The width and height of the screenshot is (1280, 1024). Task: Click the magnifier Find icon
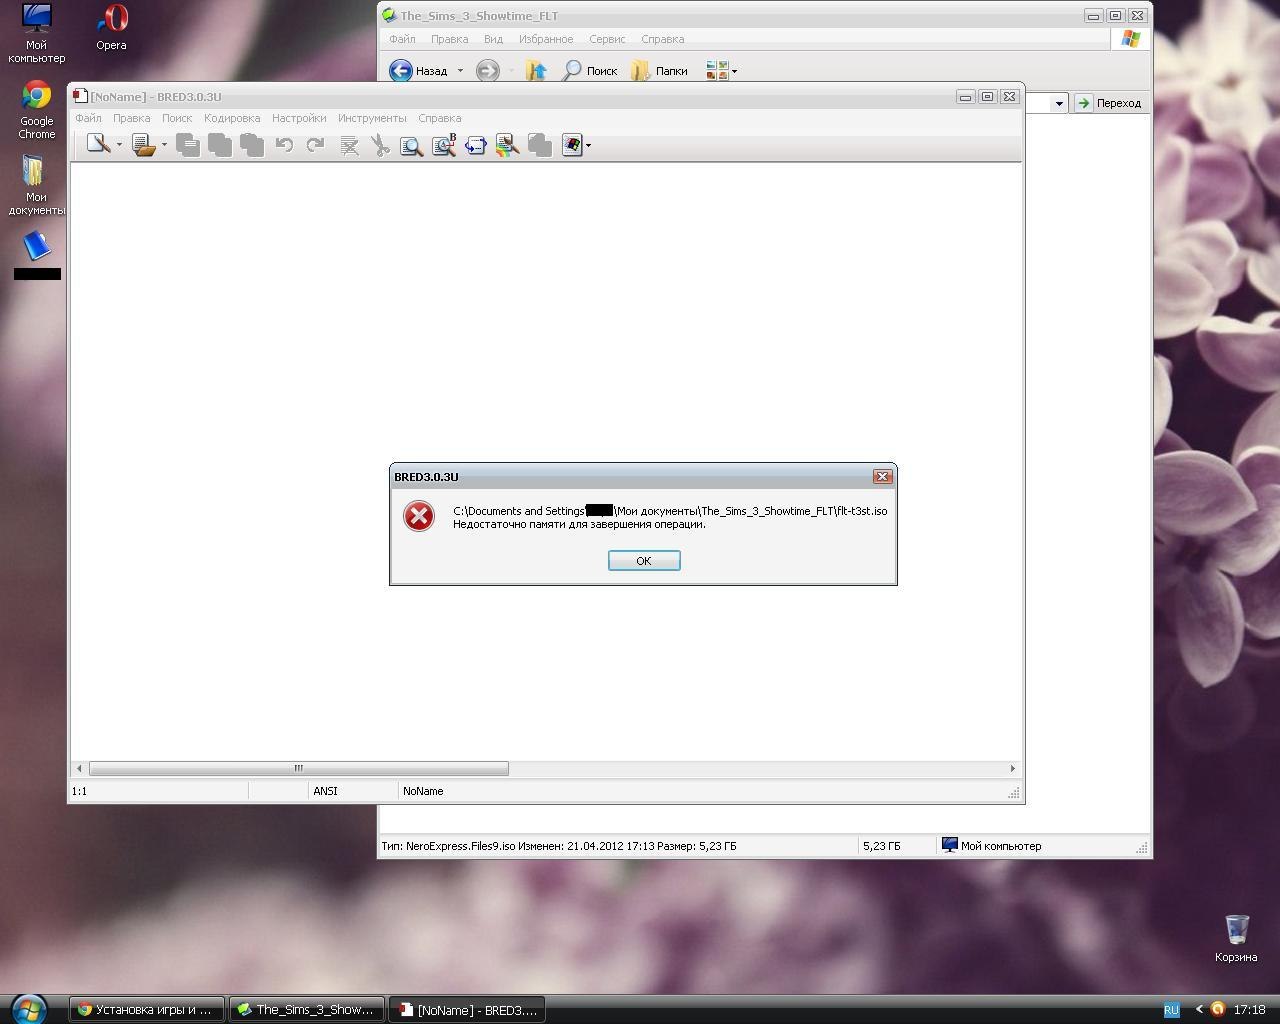[x=411, y=146]
